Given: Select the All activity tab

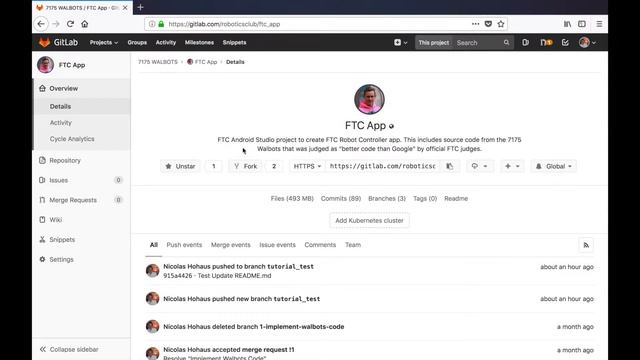Looking at the screenshot, I should click(153, 245).
